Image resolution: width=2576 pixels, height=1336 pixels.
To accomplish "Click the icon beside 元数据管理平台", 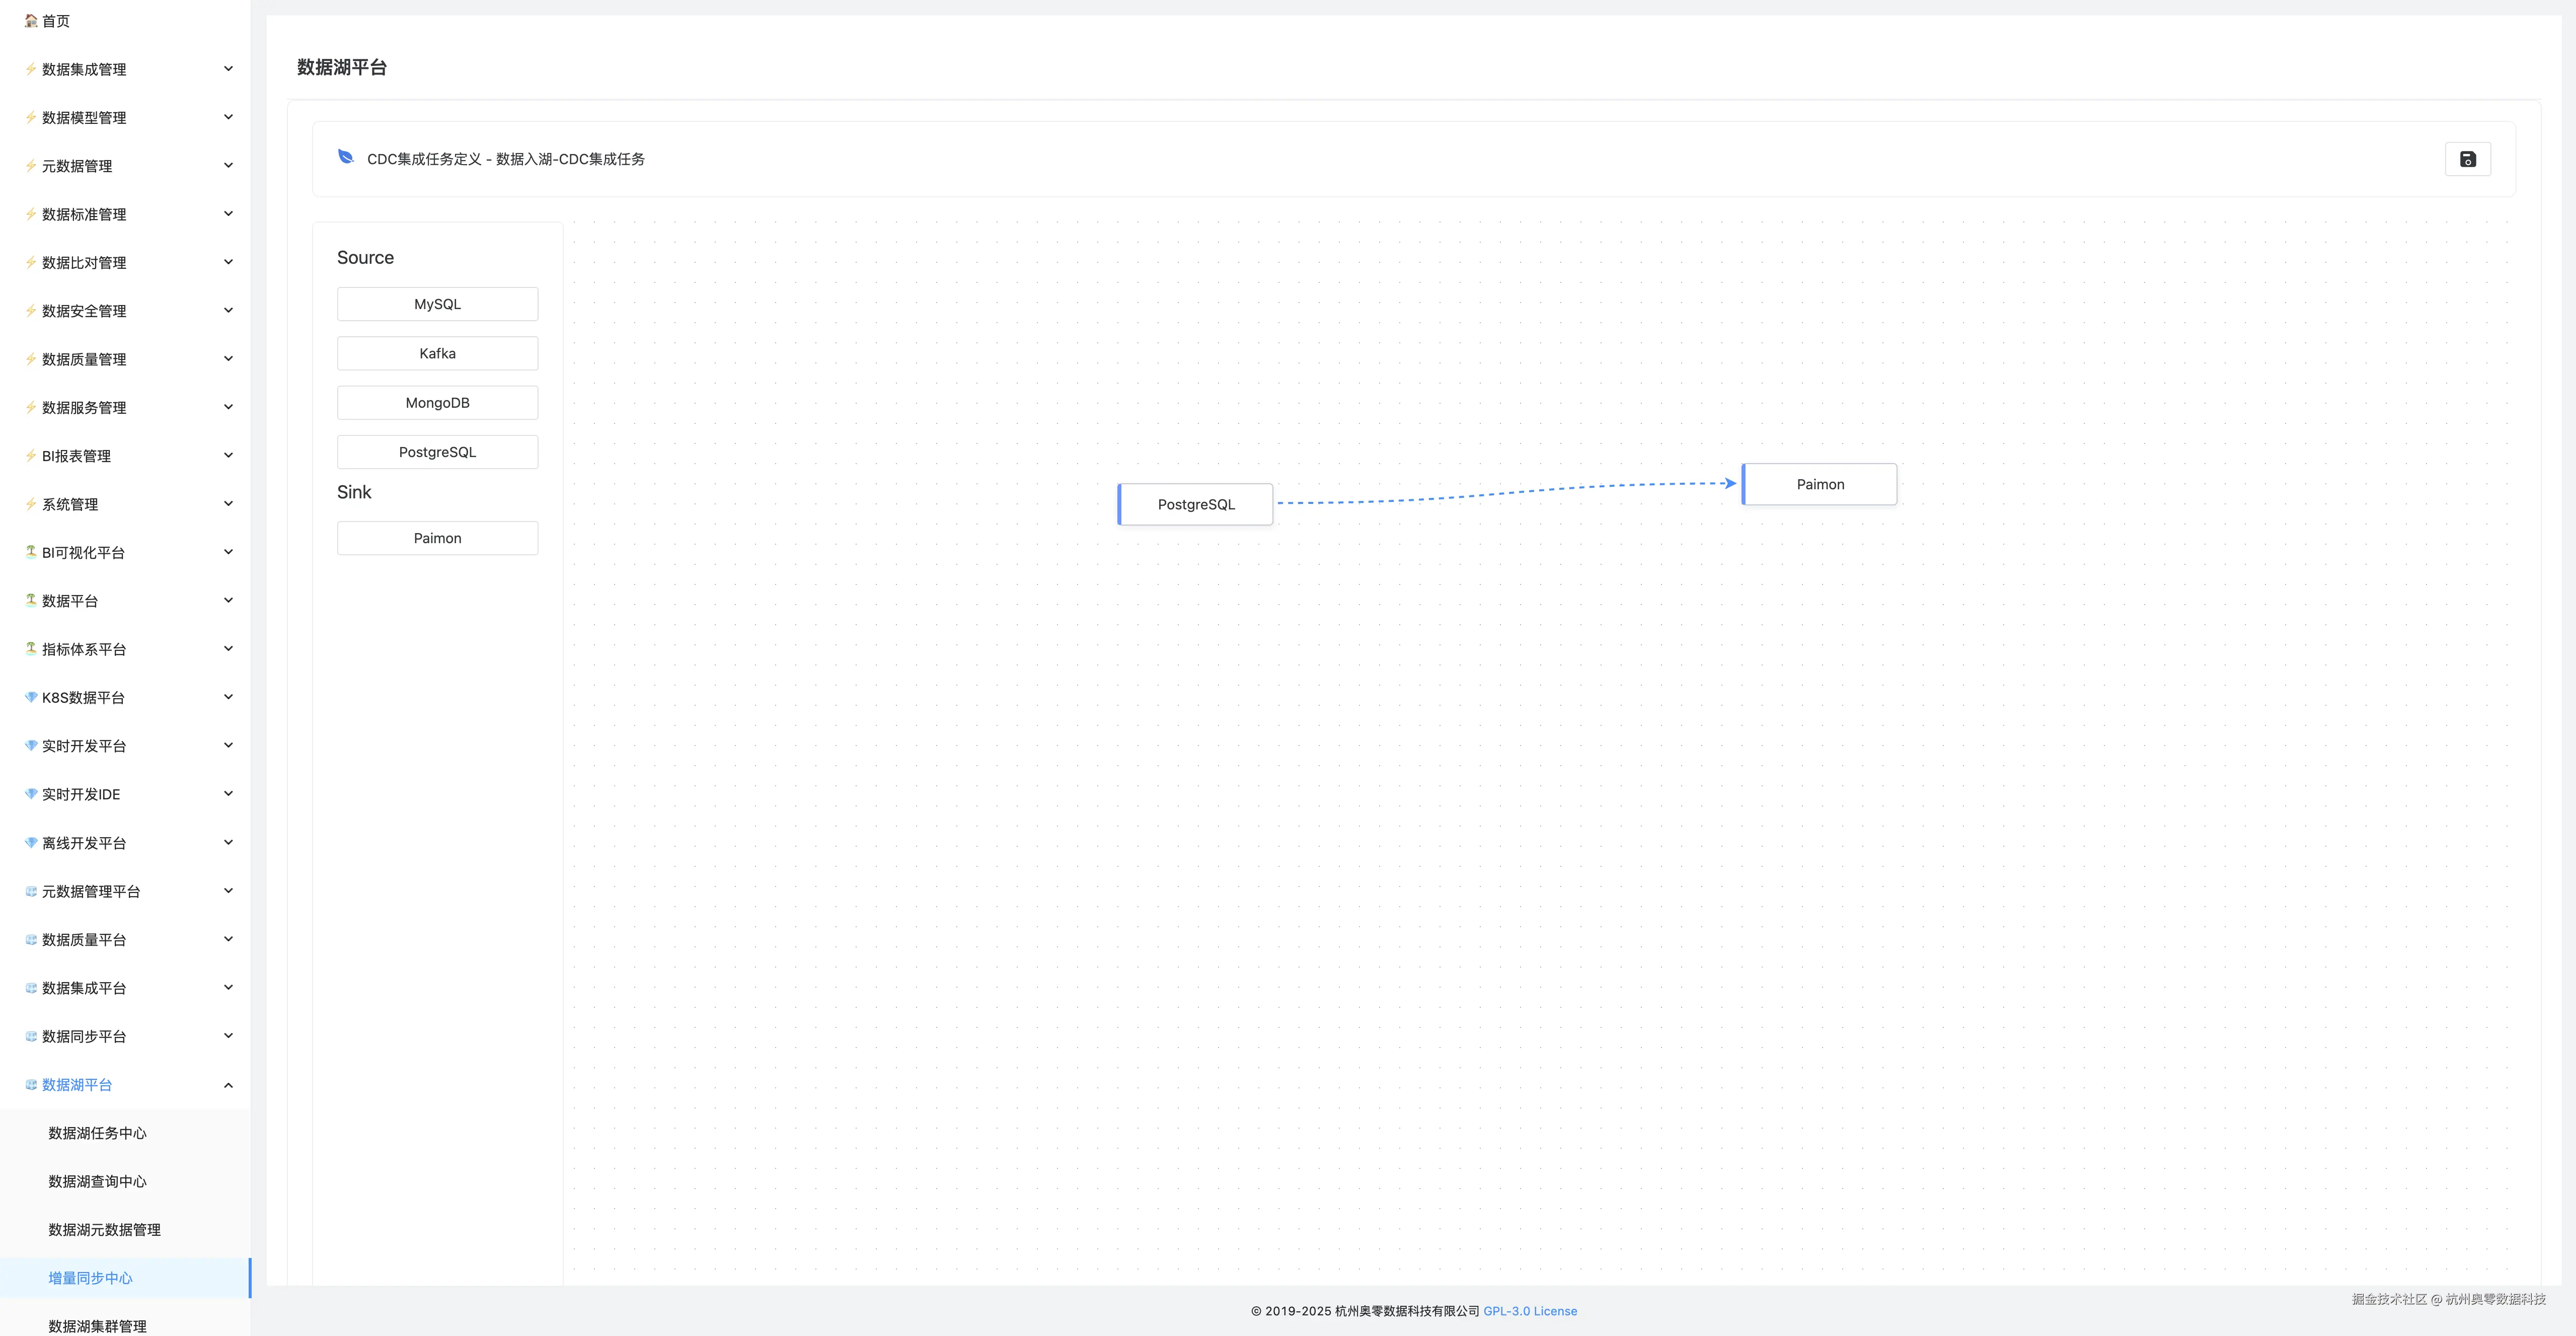I will click(31, 891).
